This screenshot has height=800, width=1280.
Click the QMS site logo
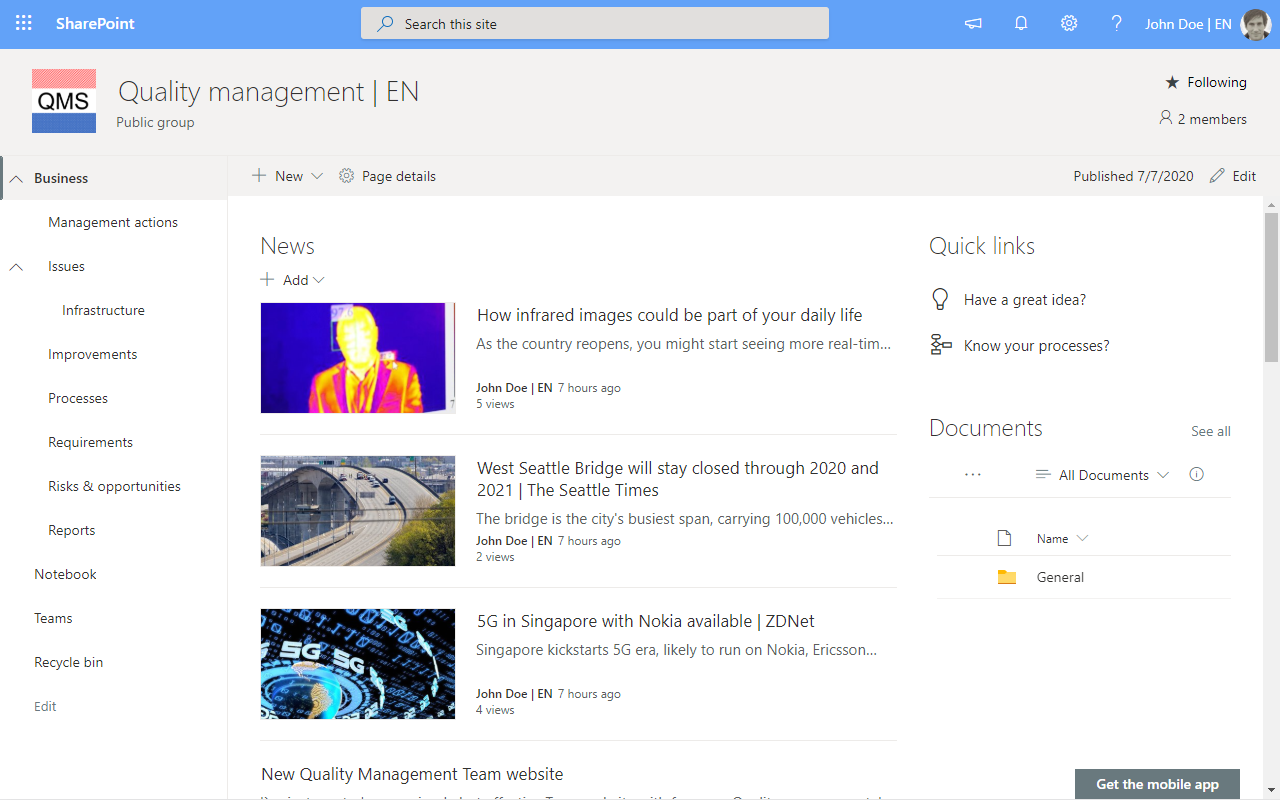[x=64, y=101]
